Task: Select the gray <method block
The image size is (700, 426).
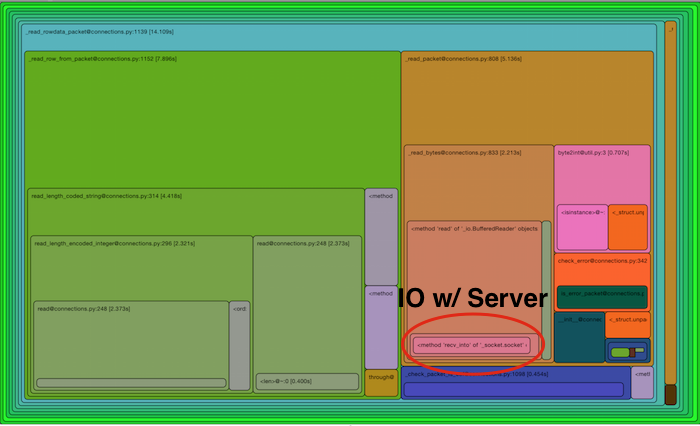Action: pos(381,237)
